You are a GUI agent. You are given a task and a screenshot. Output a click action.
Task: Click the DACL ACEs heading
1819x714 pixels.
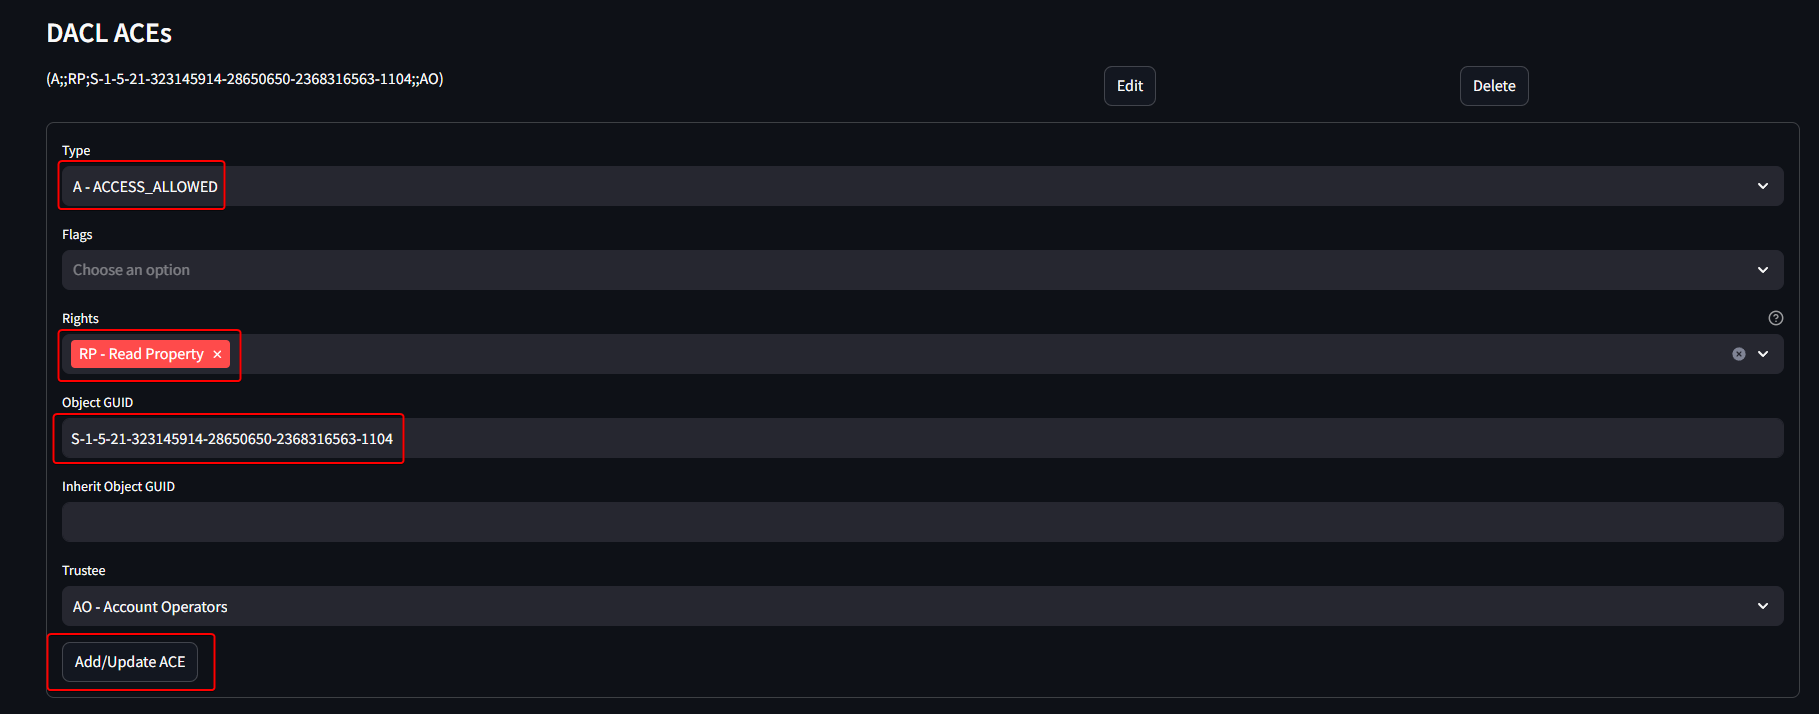click(109, 33)
